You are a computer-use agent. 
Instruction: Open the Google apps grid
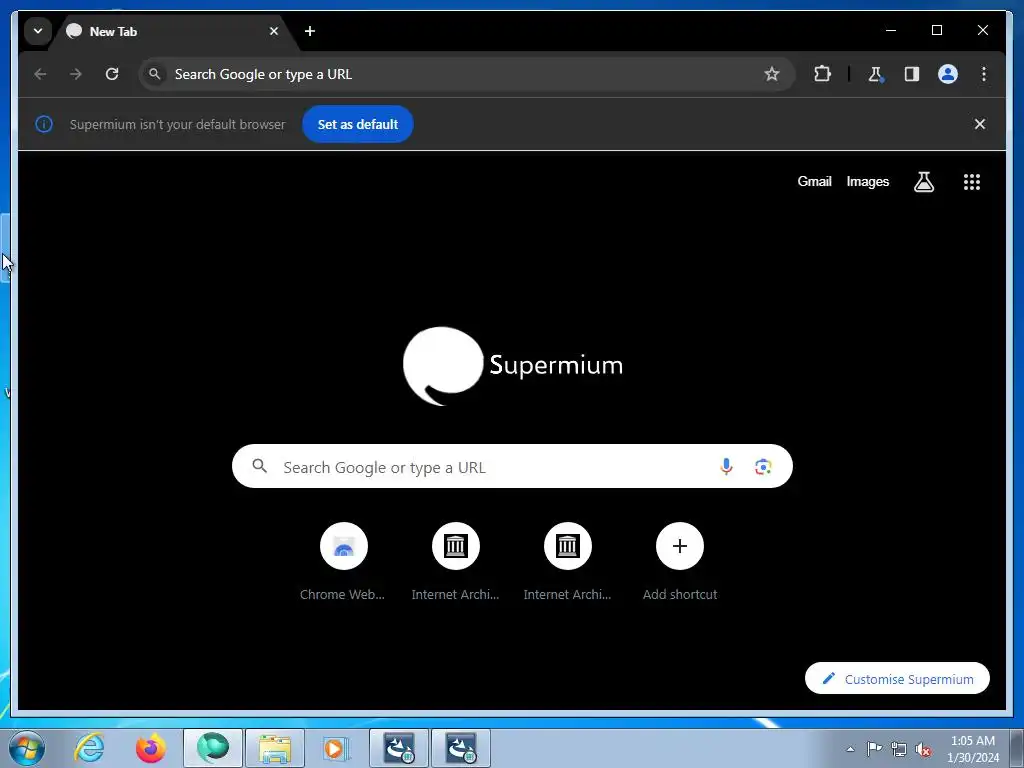click(x=972, y=182)
